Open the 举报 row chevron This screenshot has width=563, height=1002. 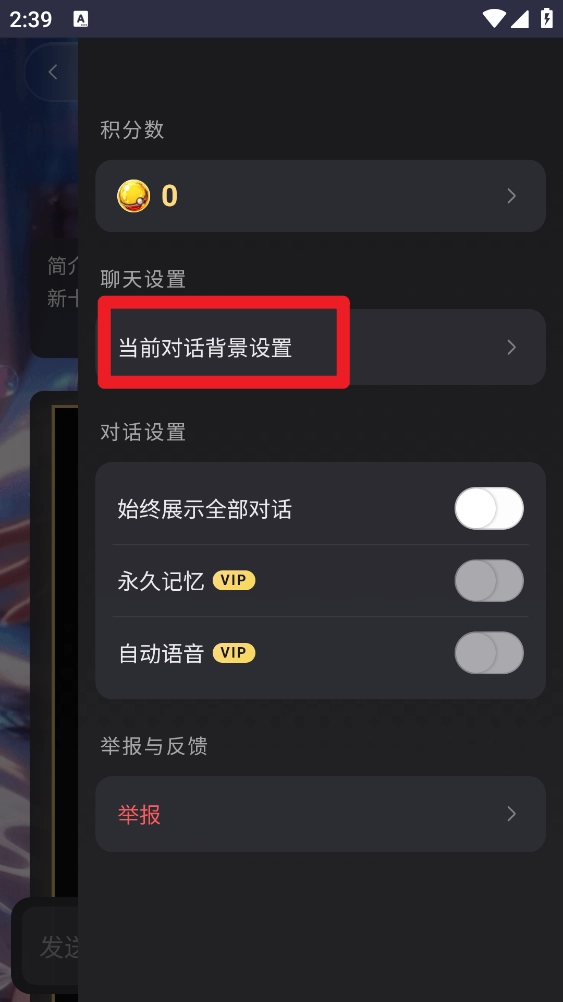[511, 813]
